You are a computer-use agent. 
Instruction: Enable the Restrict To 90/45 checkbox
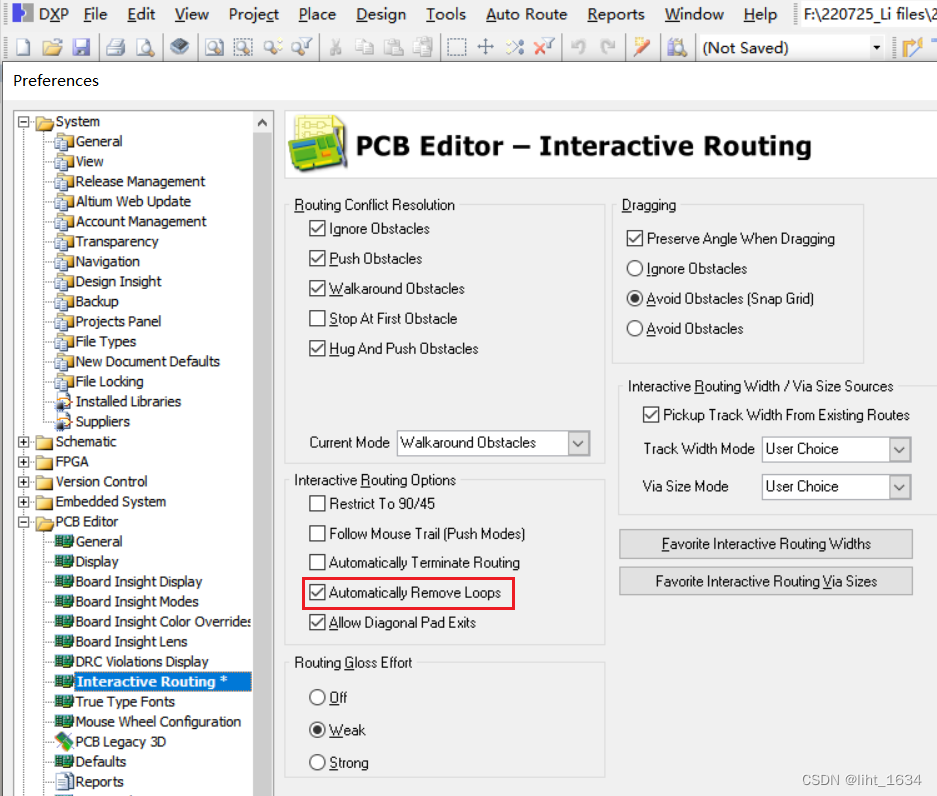coord(317,503)
